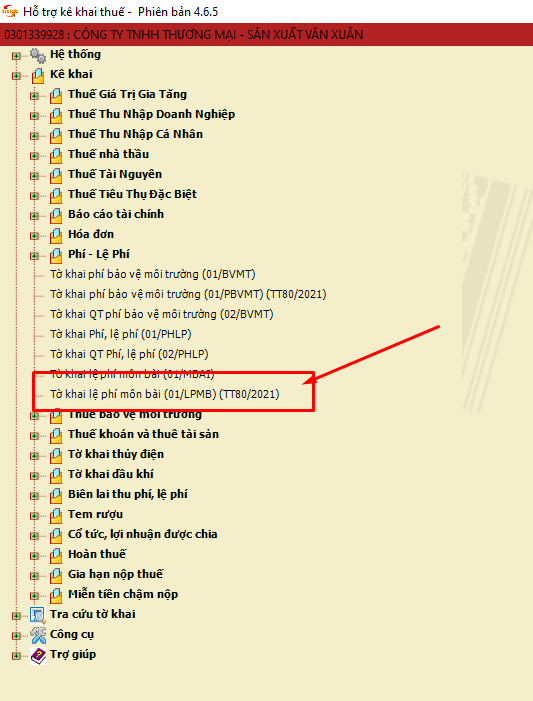Expand the Gia hạn nộp thuế node
The image size is (533, 701).
point(34,576)
